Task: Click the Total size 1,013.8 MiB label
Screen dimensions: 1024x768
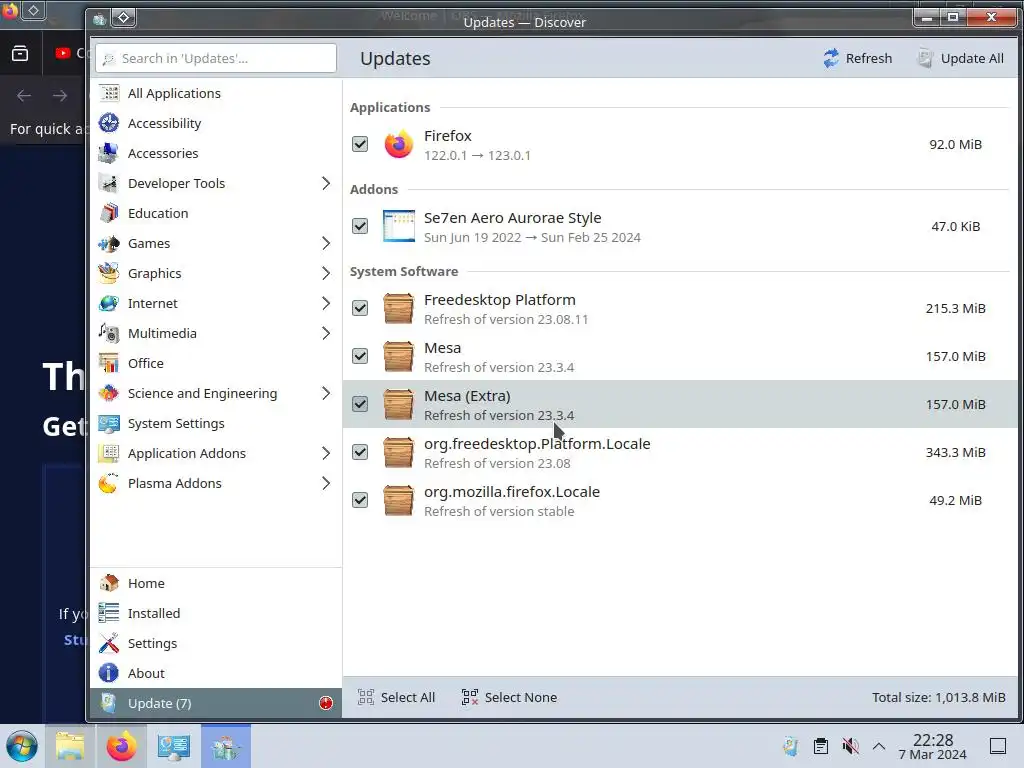Action: (938, 697)
